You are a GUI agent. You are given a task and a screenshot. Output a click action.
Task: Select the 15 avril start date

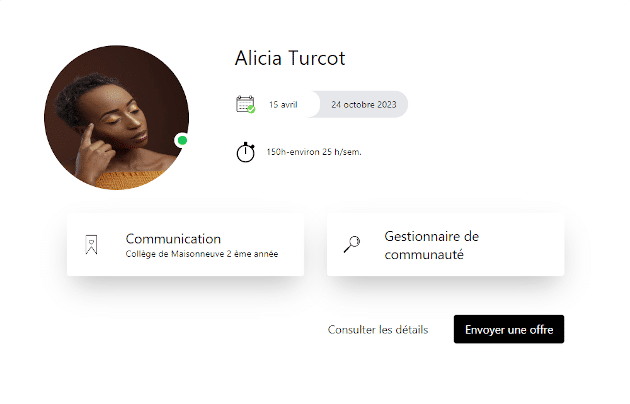283,105
